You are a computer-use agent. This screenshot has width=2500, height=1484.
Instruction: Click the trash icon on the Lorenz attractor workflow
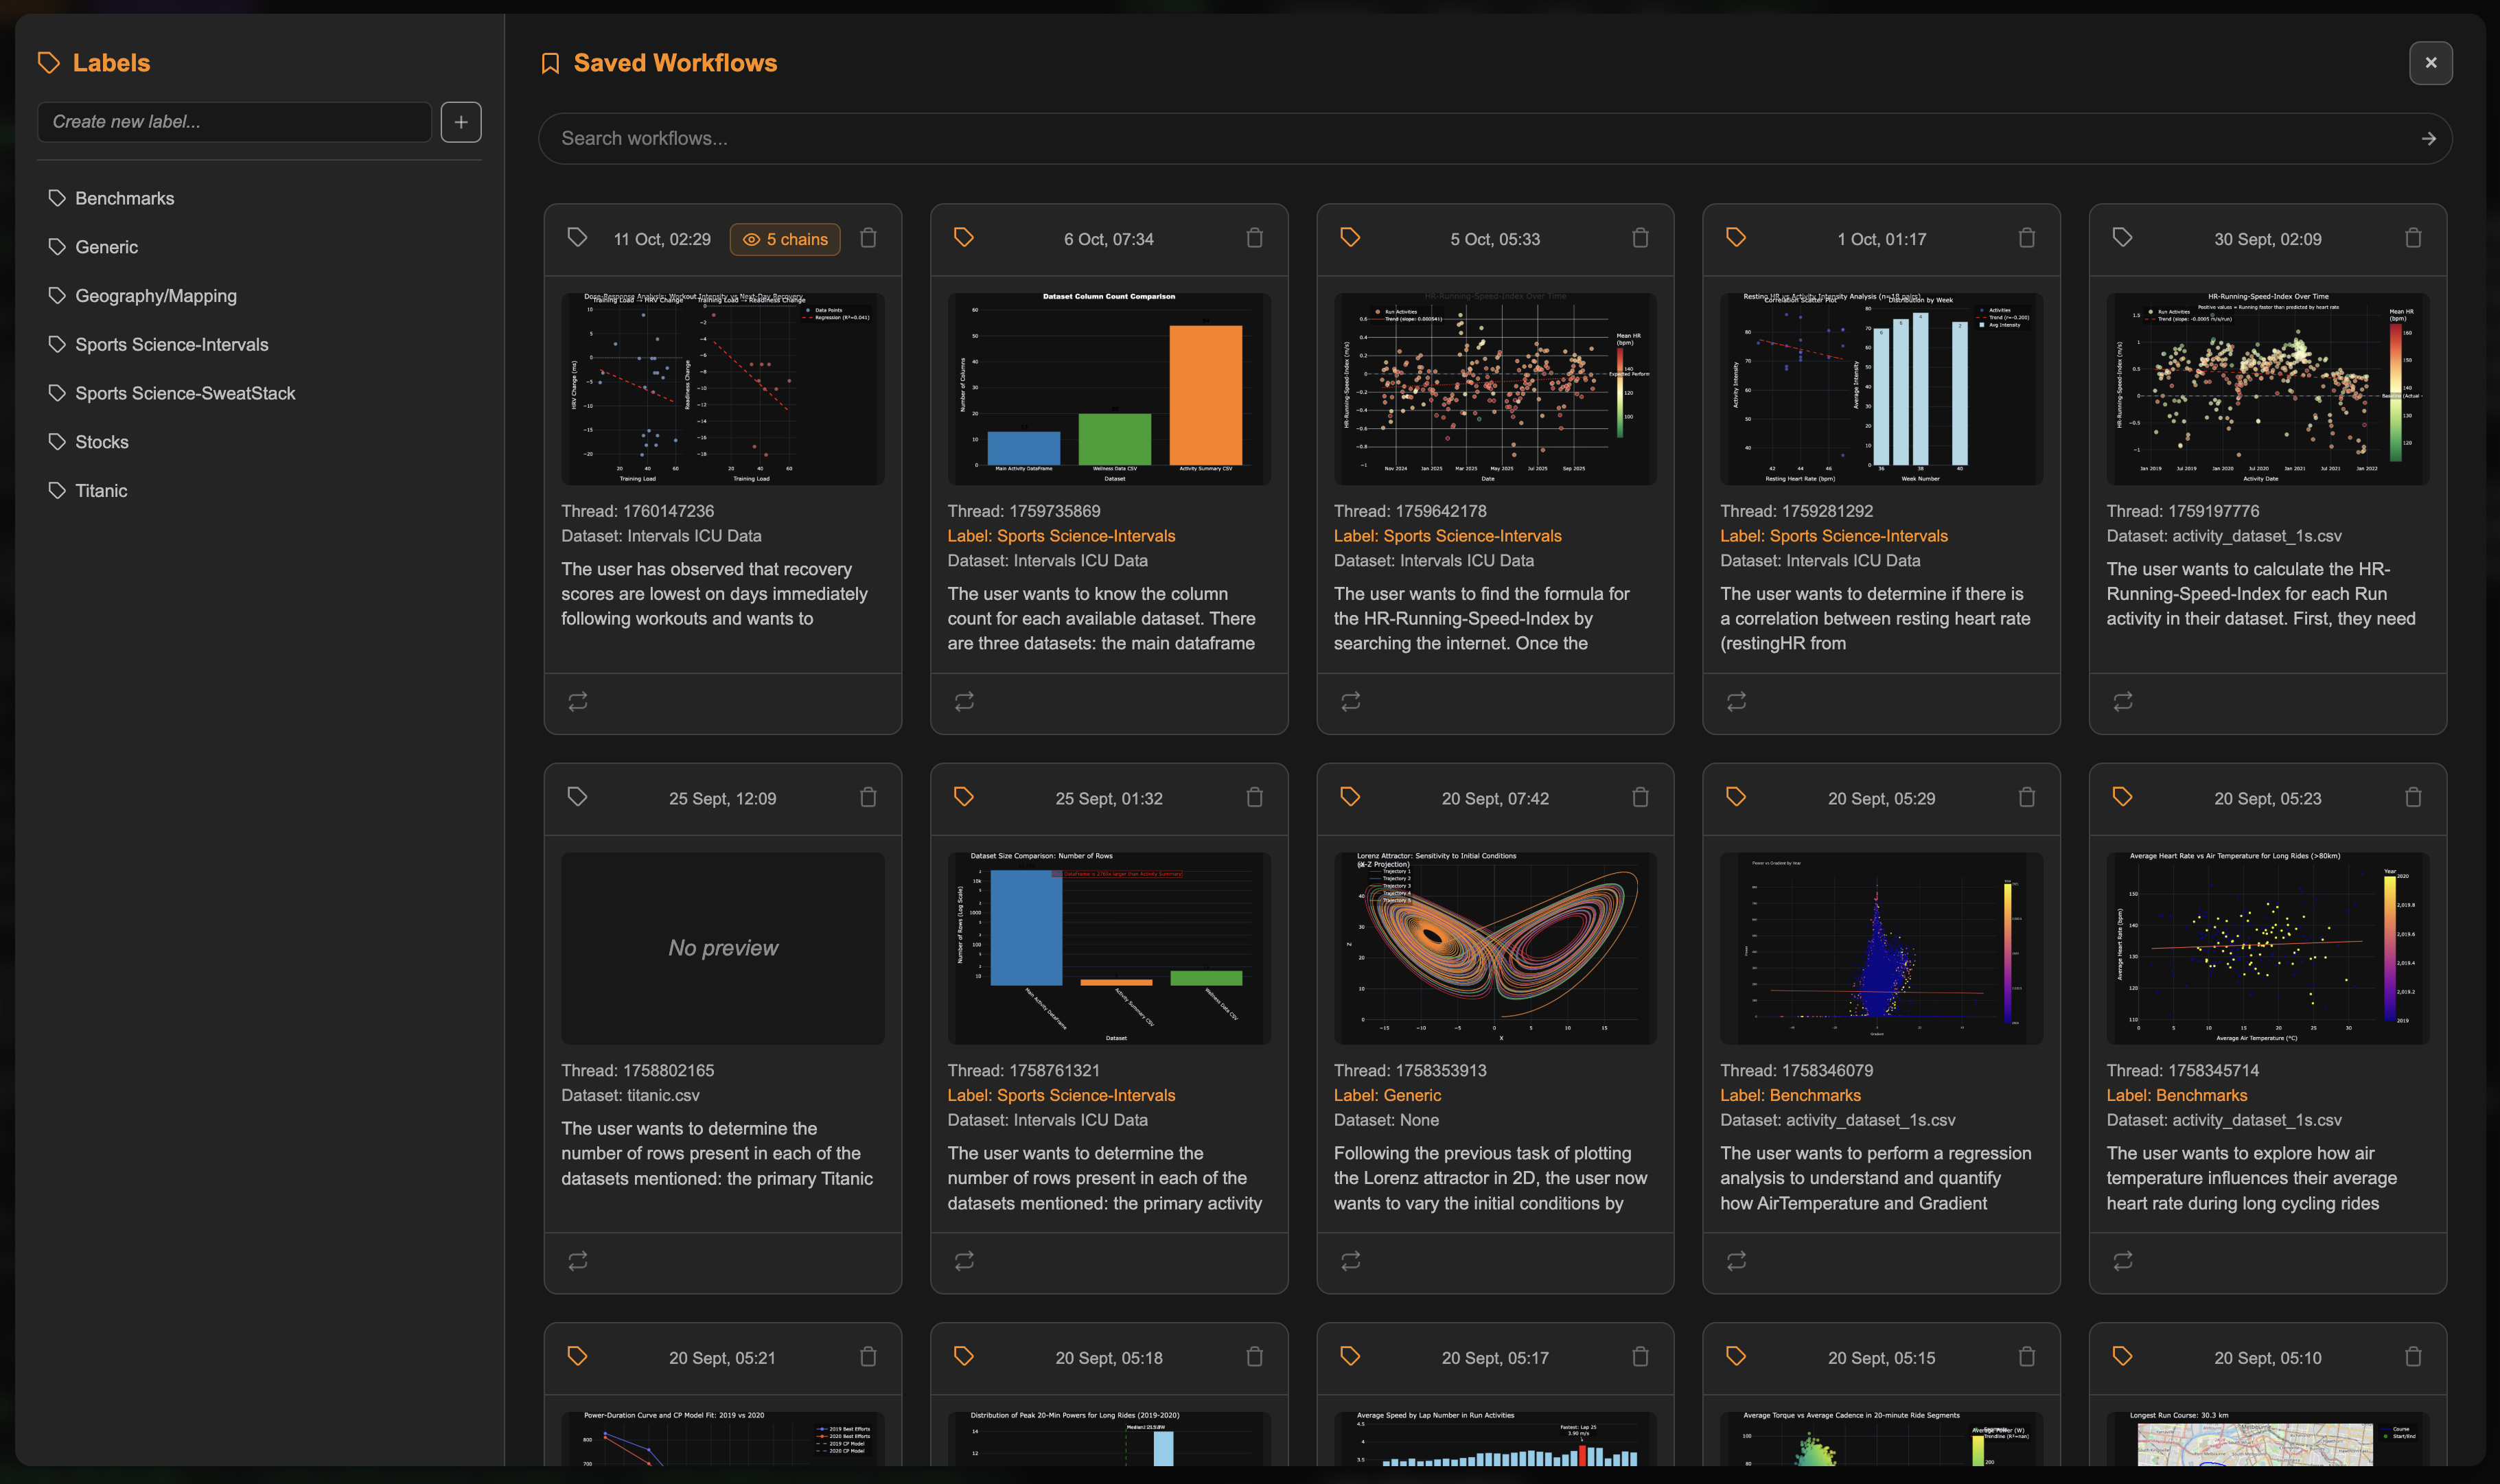(x=1640, y=797)
